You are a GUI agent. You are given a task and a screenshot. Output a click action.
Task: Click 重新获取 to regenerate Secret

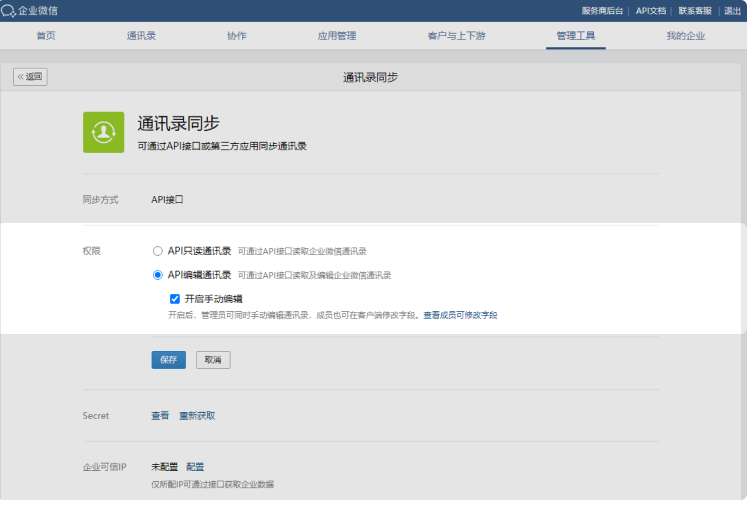pos(197,416)
